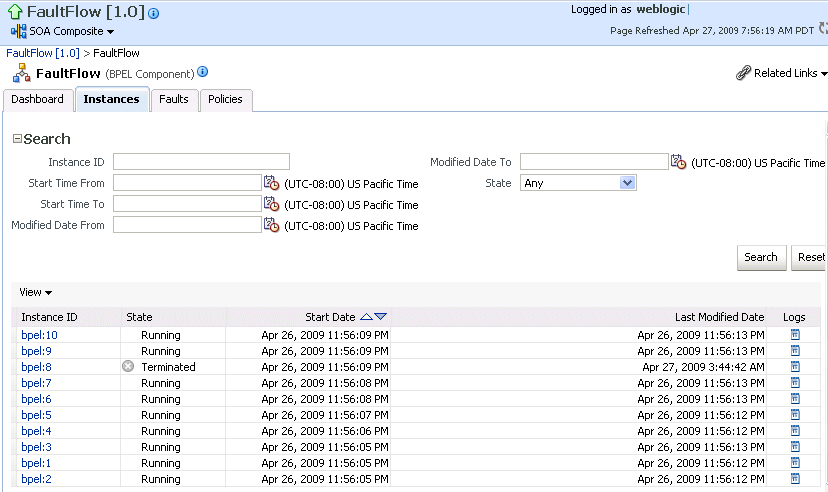Image resolution: width=828 pixels, height=492 pixels.
Task: Click the Modified Date From field
Action: point(187,225)
